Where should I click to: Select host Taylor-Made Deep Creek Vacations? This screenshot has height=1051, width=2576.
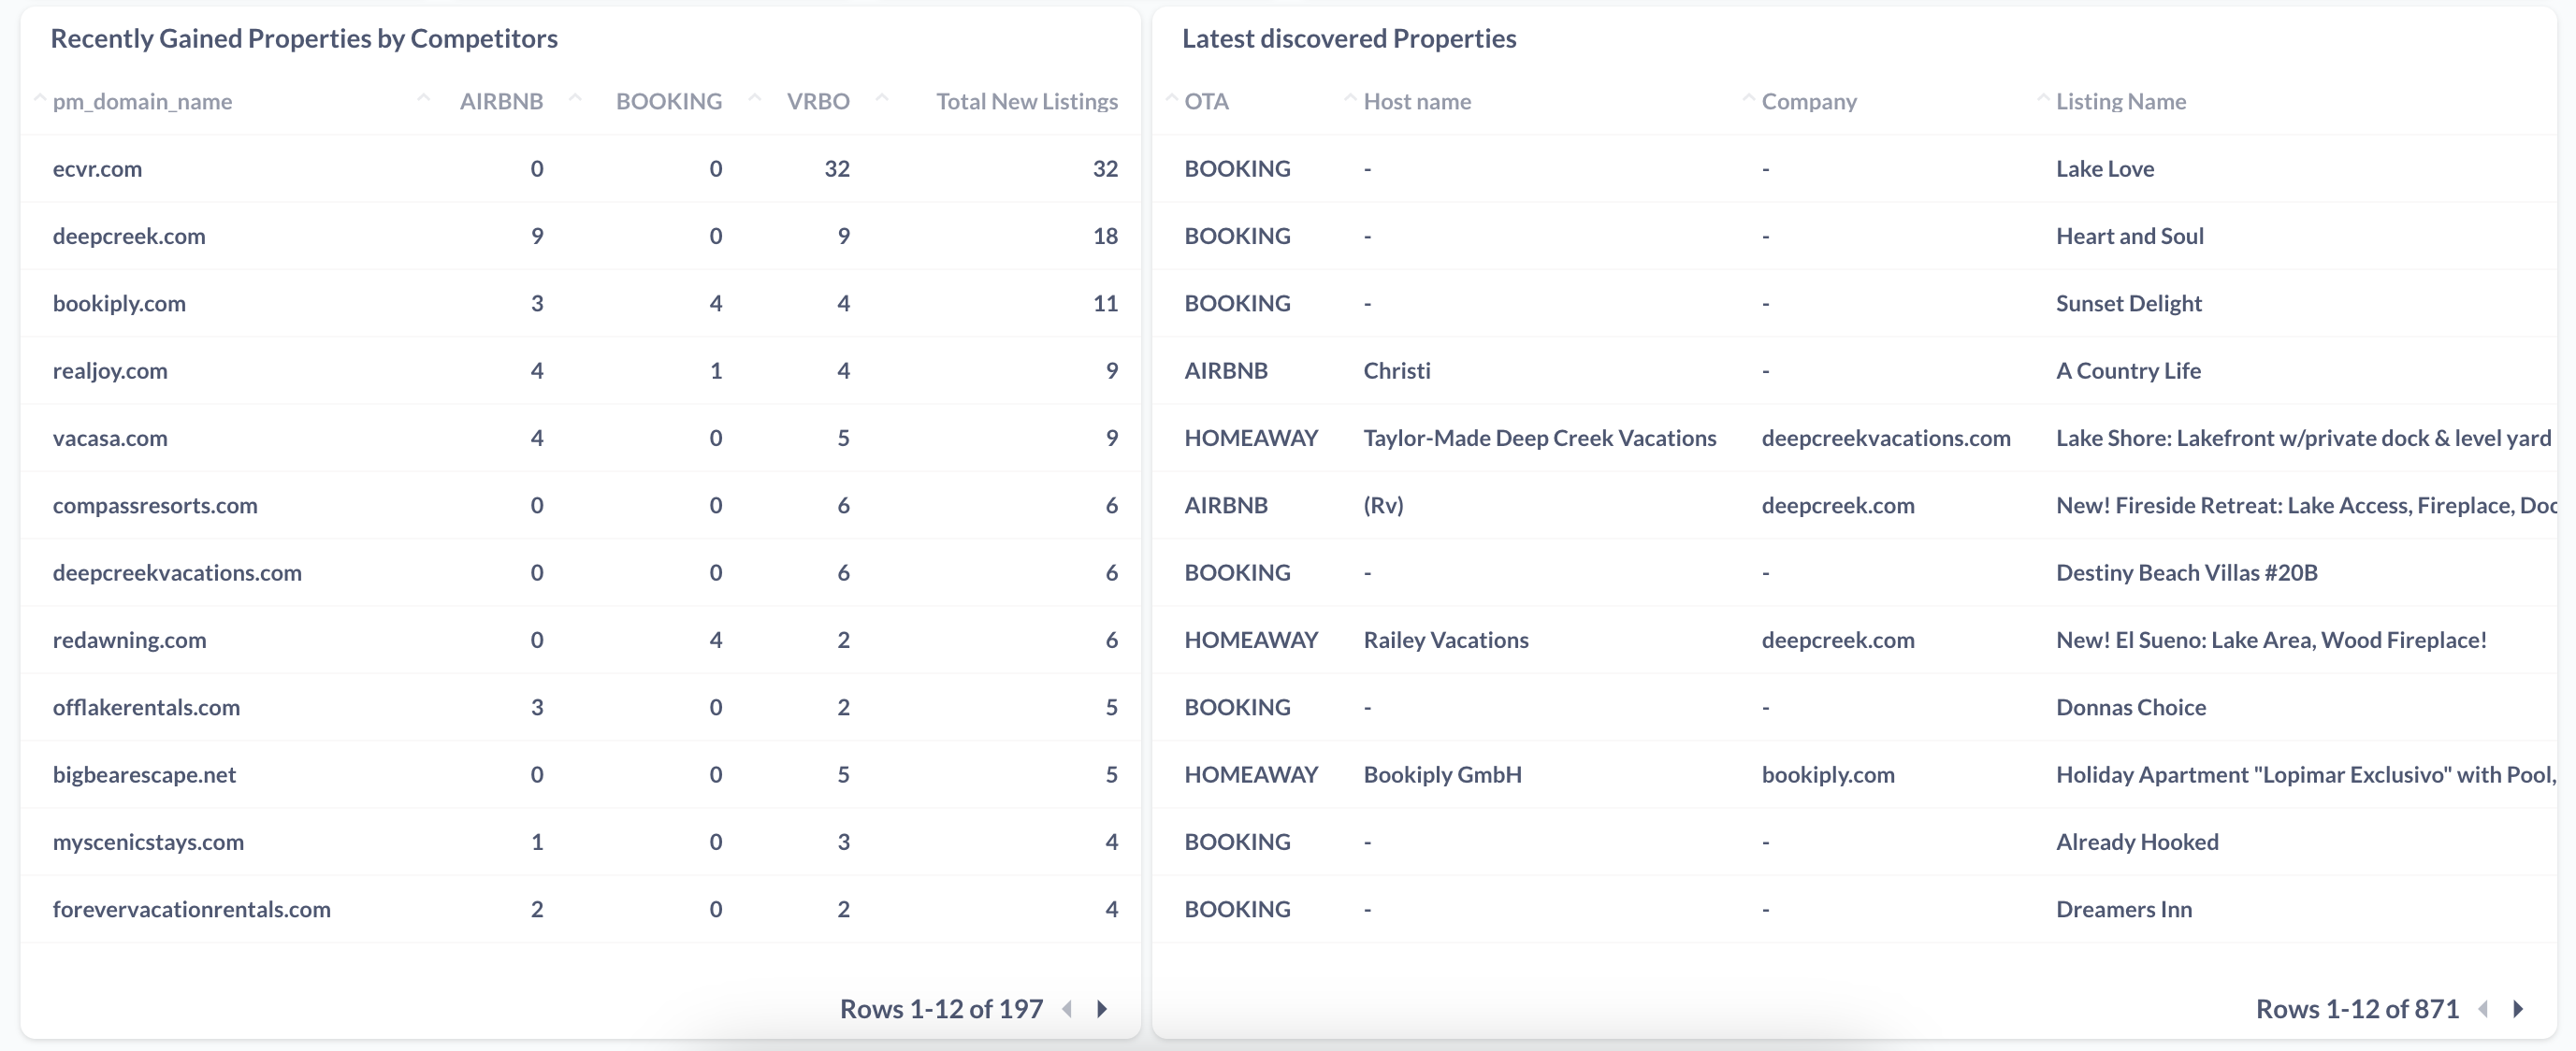[x=1539, y=438]
